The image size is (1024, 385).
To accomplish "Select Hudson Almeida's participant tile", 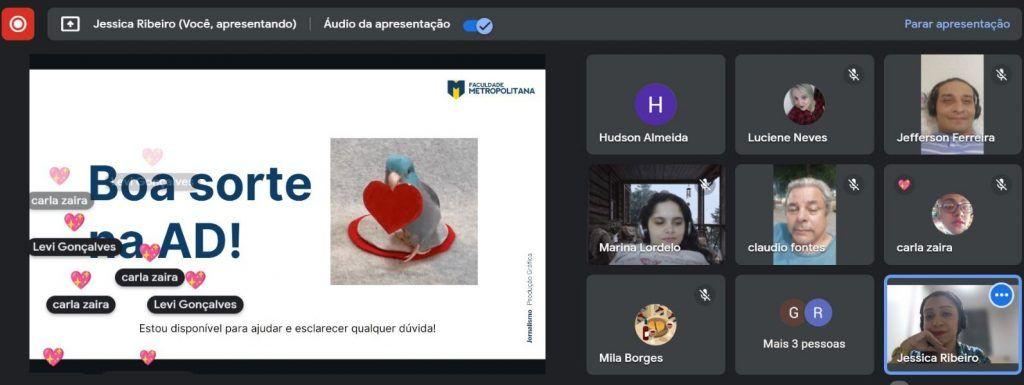I will (x=655, y=104).
